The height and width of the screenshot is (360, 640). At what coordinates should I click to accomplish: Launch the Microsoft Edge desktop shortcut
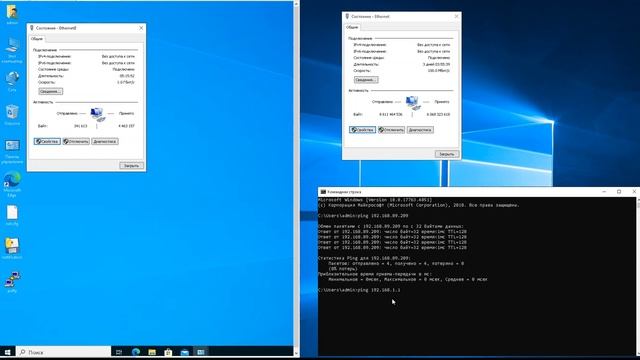pos(12,184)
